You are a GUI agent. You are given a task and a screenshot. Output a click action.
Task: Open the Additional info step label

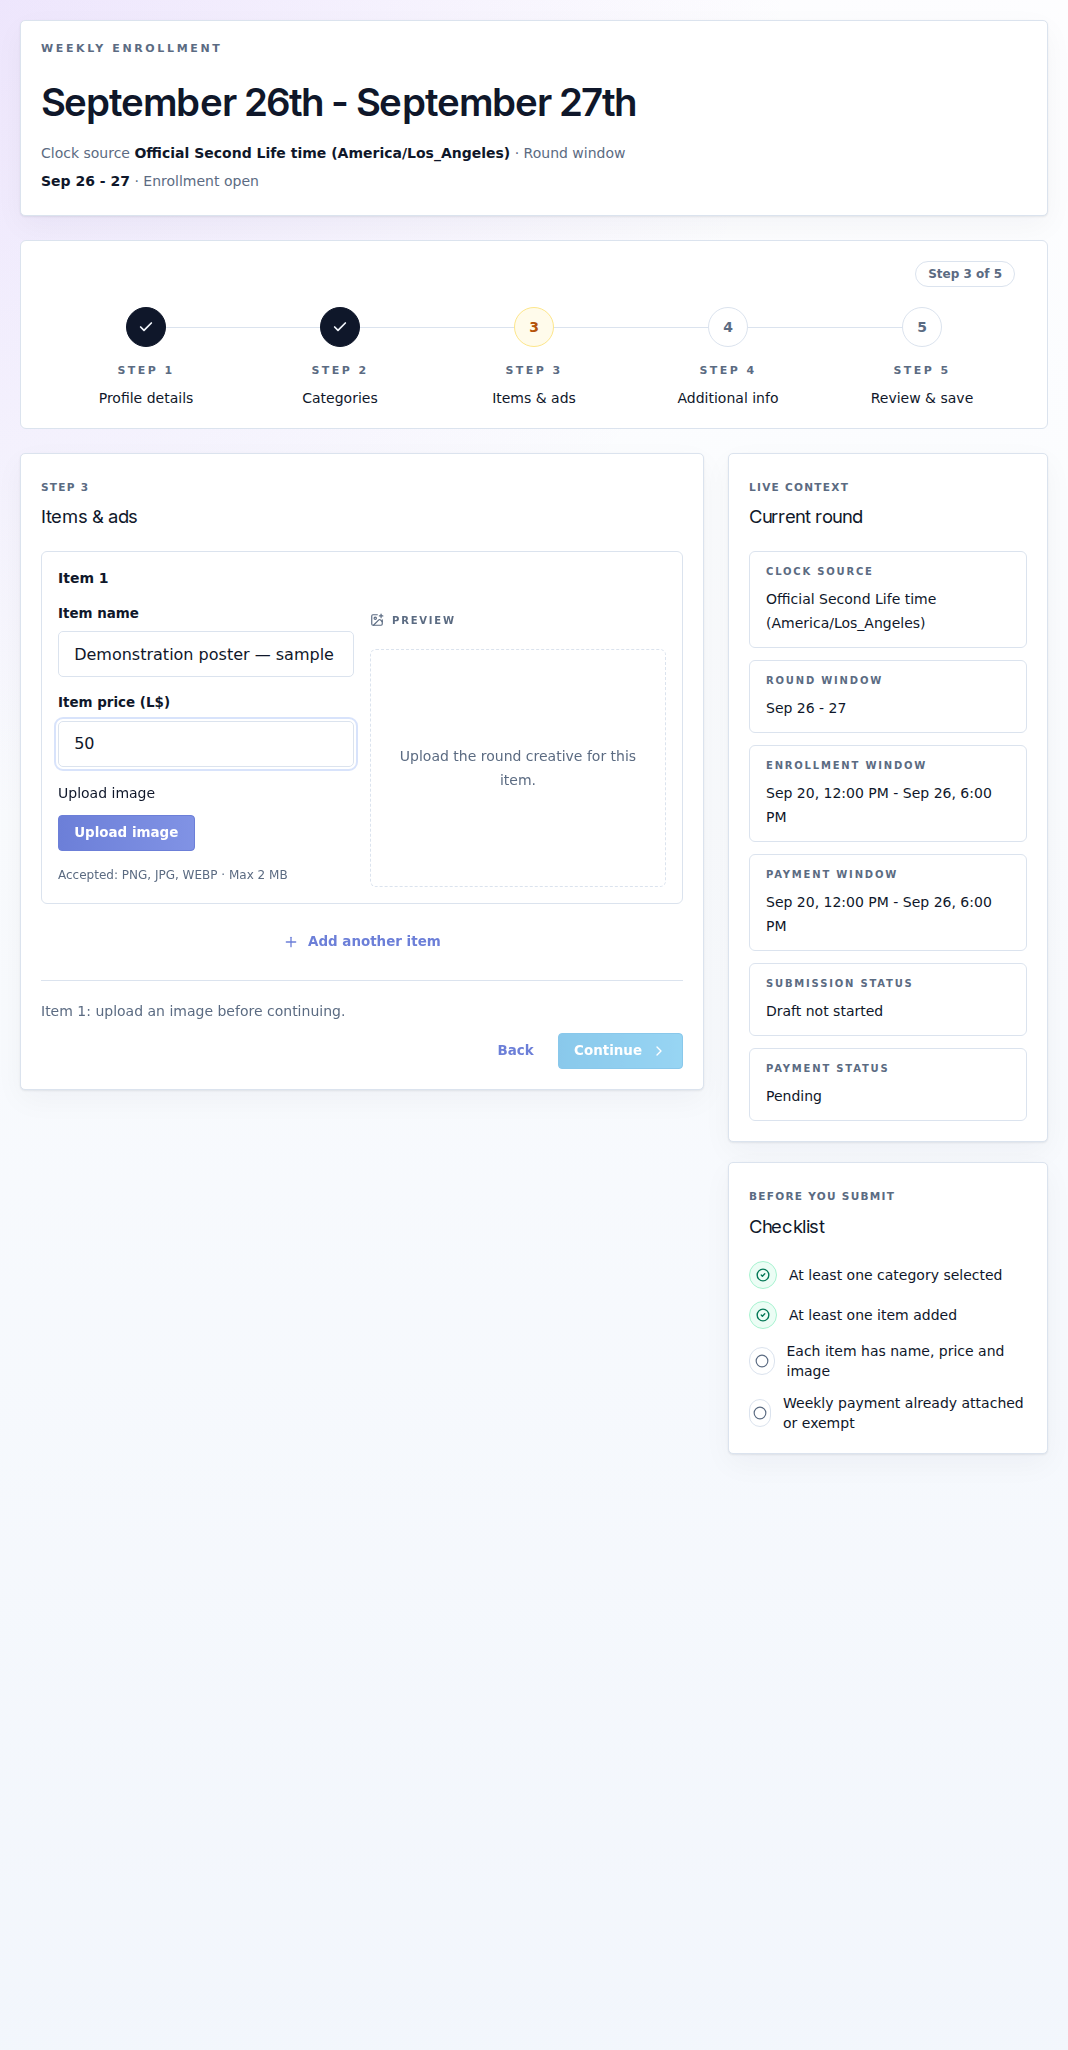click(728, 398)
